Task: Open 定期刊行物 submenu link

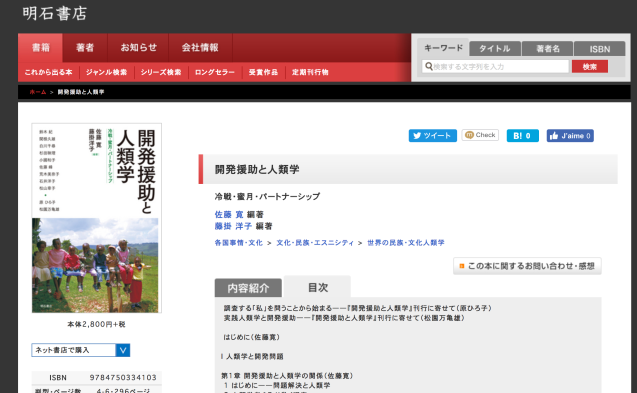Action: pos(310,72)
